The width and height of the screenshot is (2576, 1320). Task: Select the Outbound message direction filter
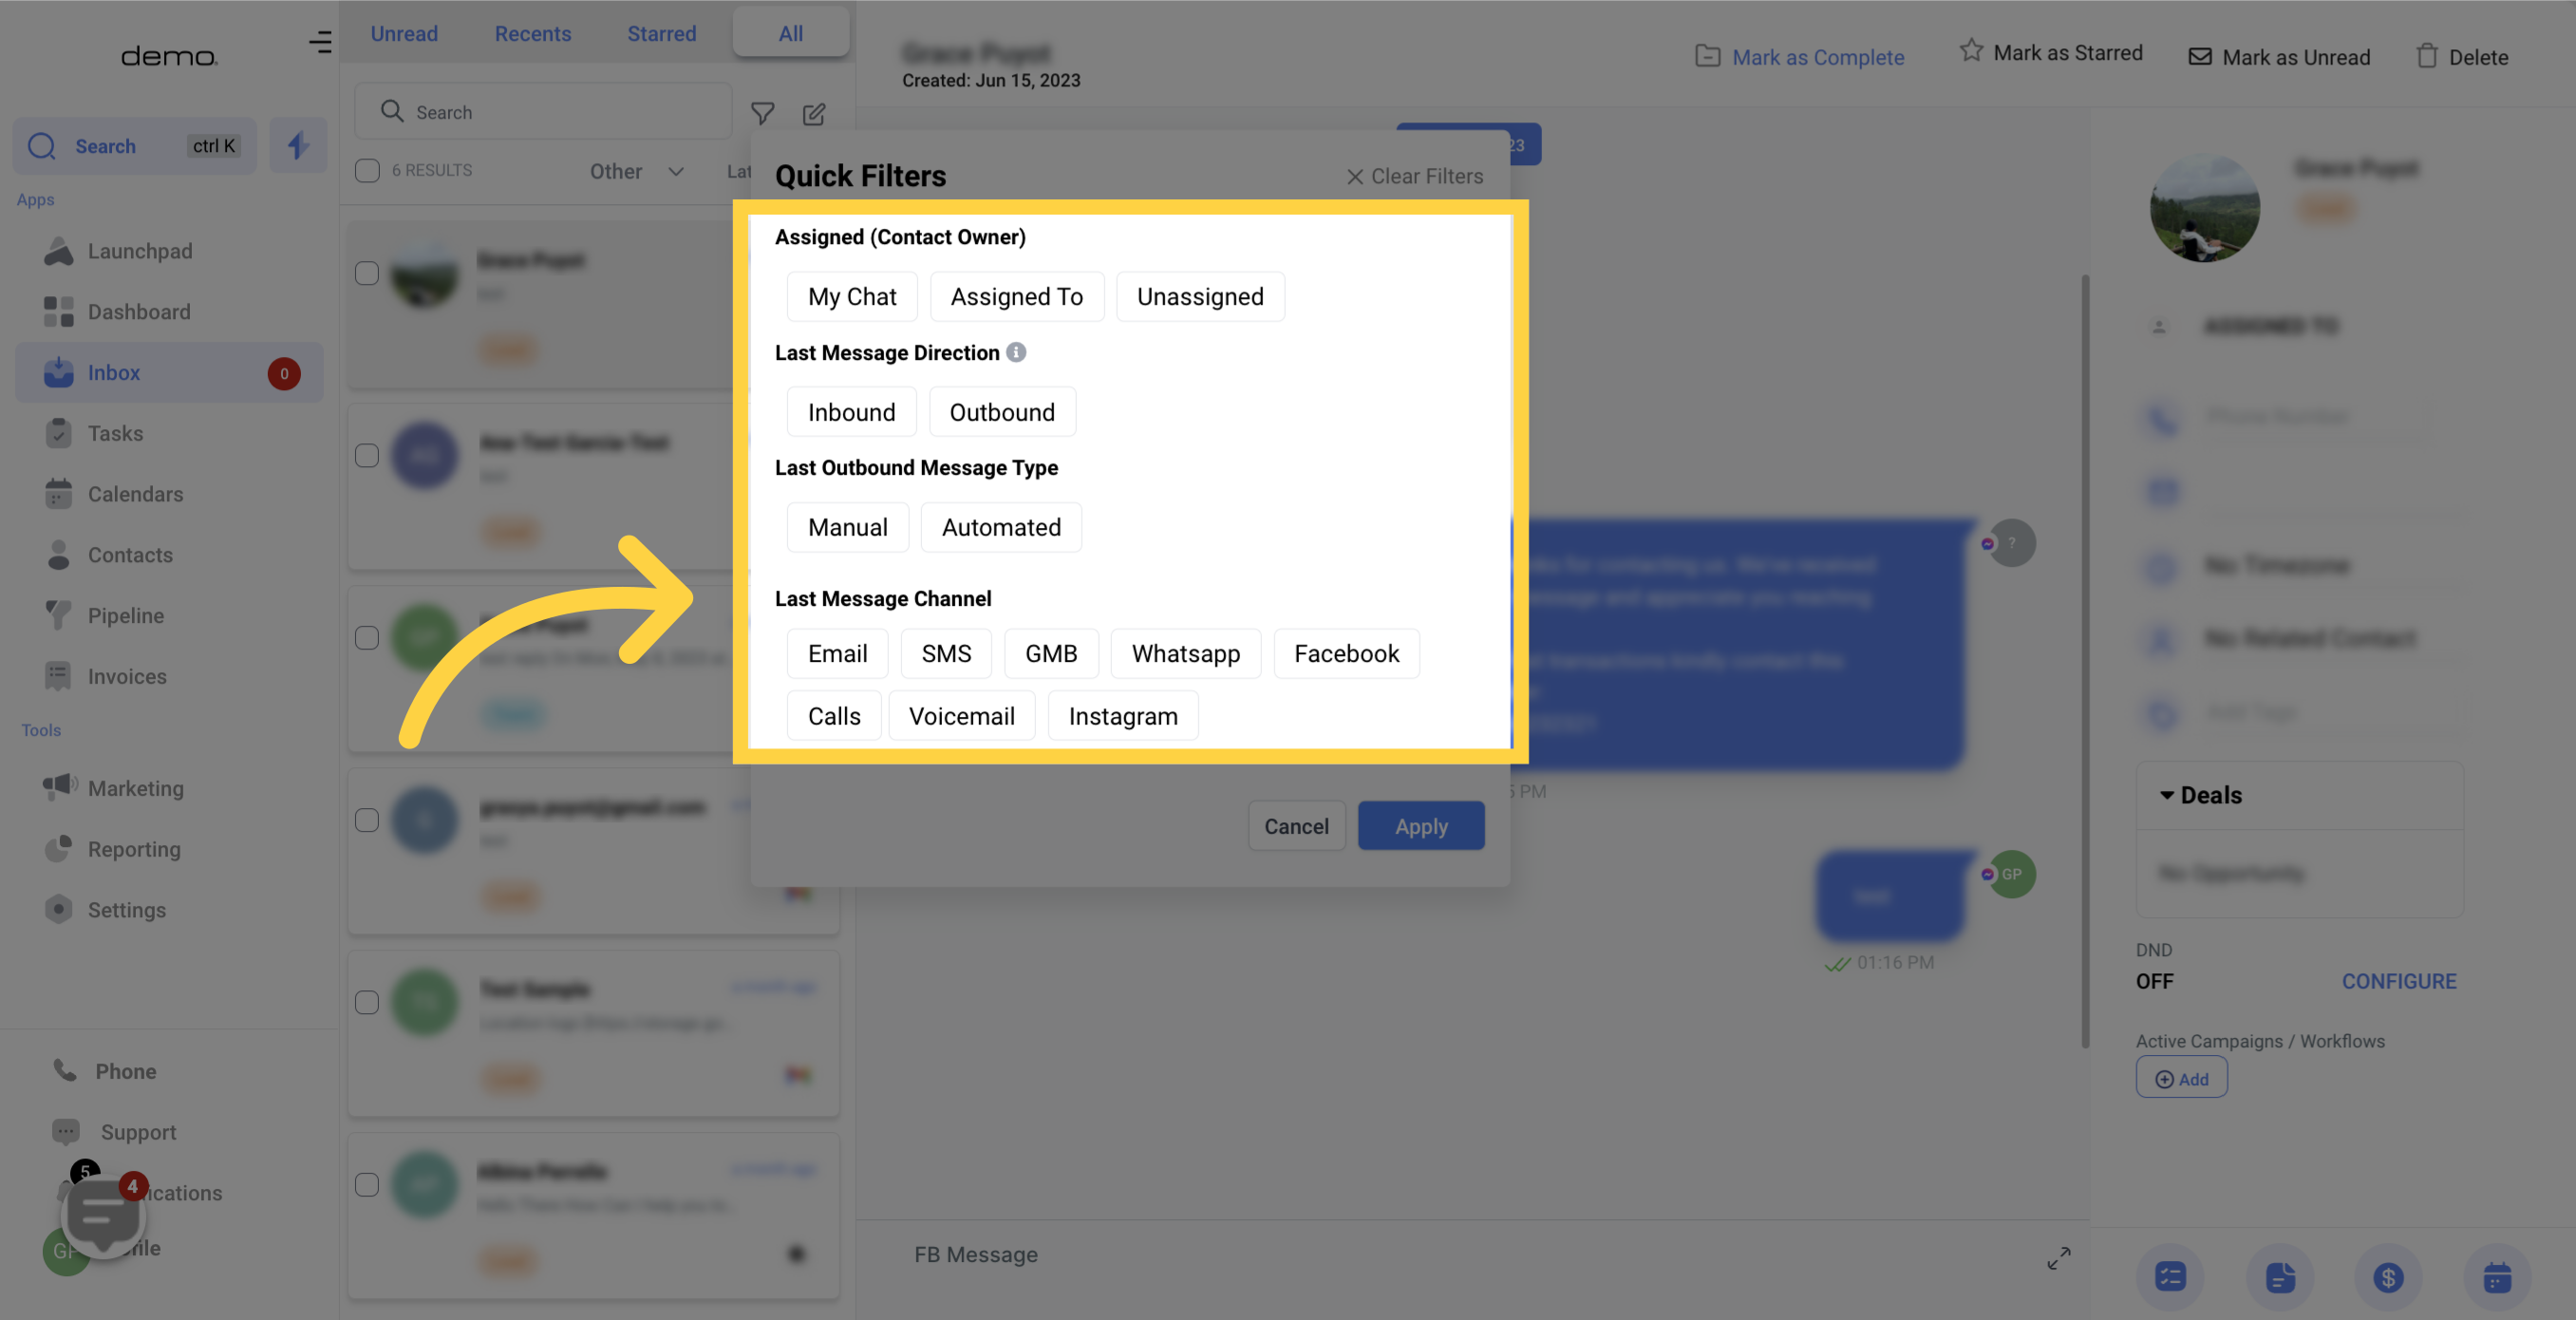(1001, 411)
